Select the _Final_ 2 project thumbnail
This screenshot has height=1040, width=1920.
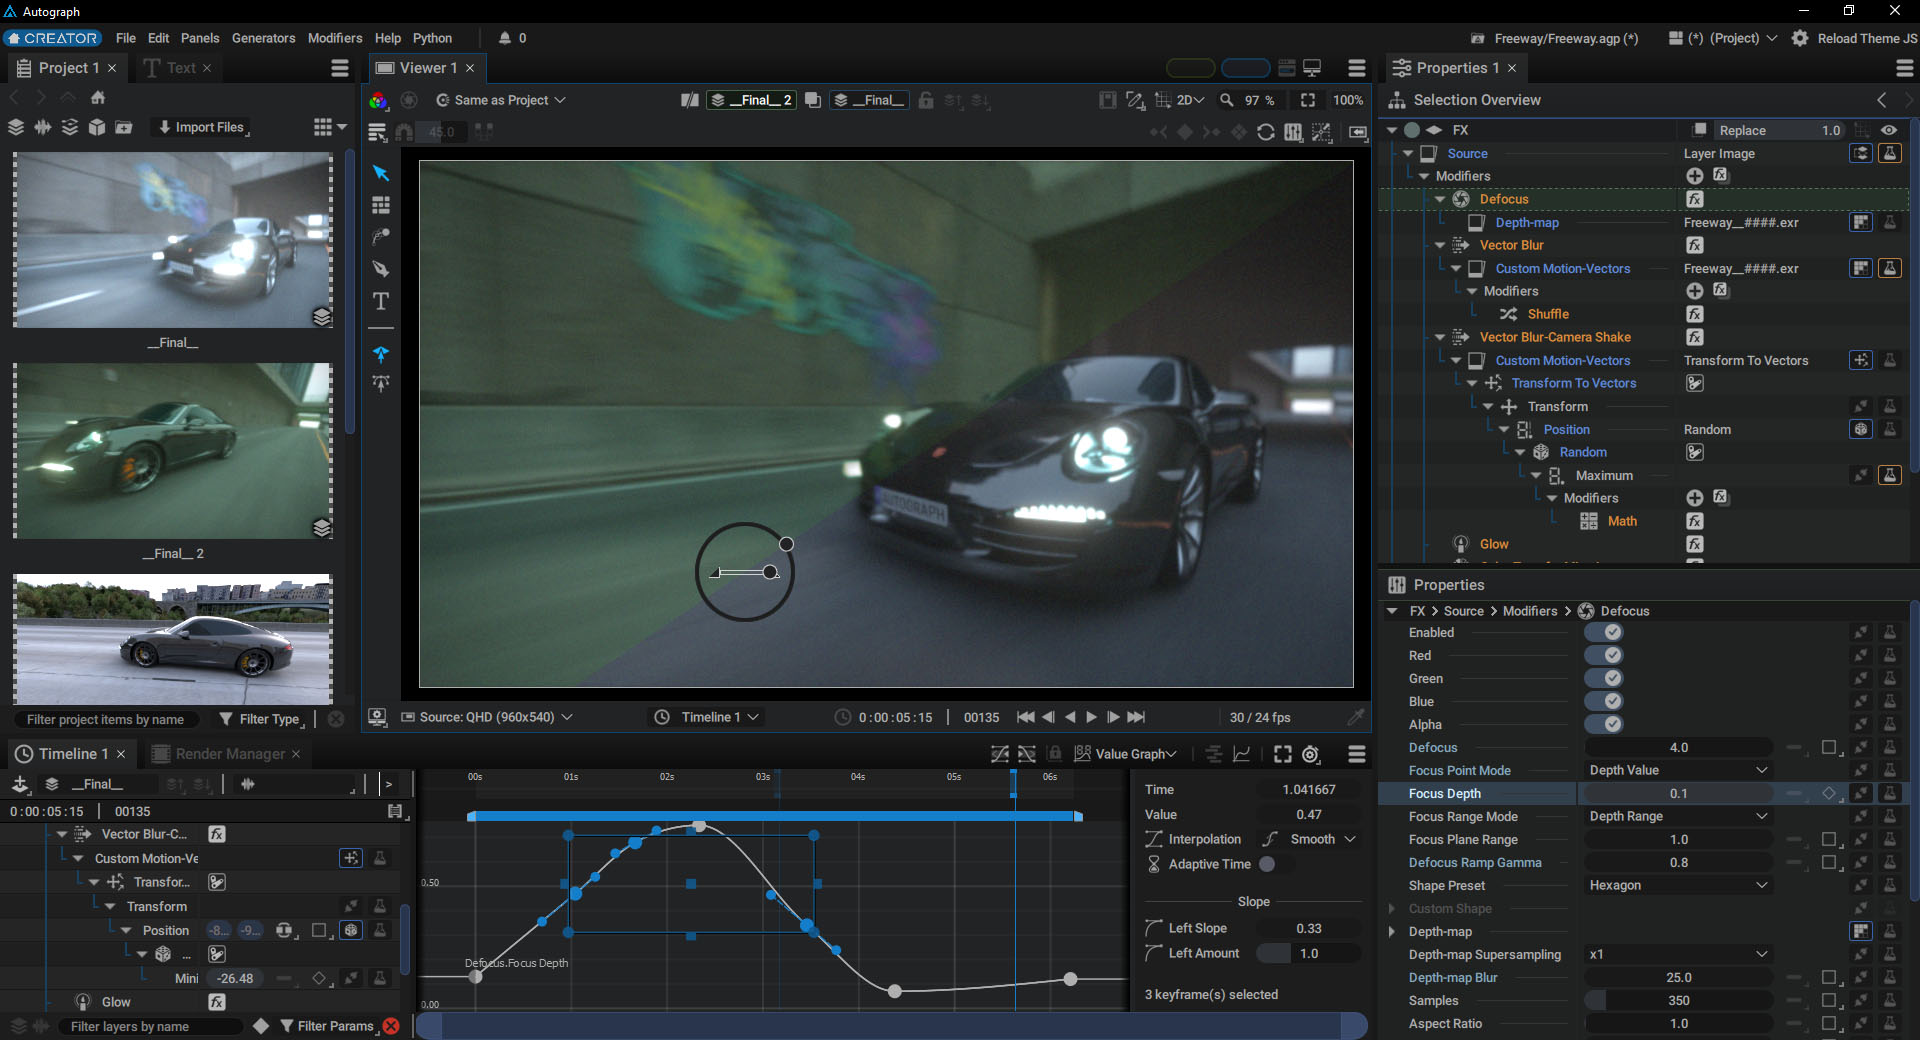173,451
